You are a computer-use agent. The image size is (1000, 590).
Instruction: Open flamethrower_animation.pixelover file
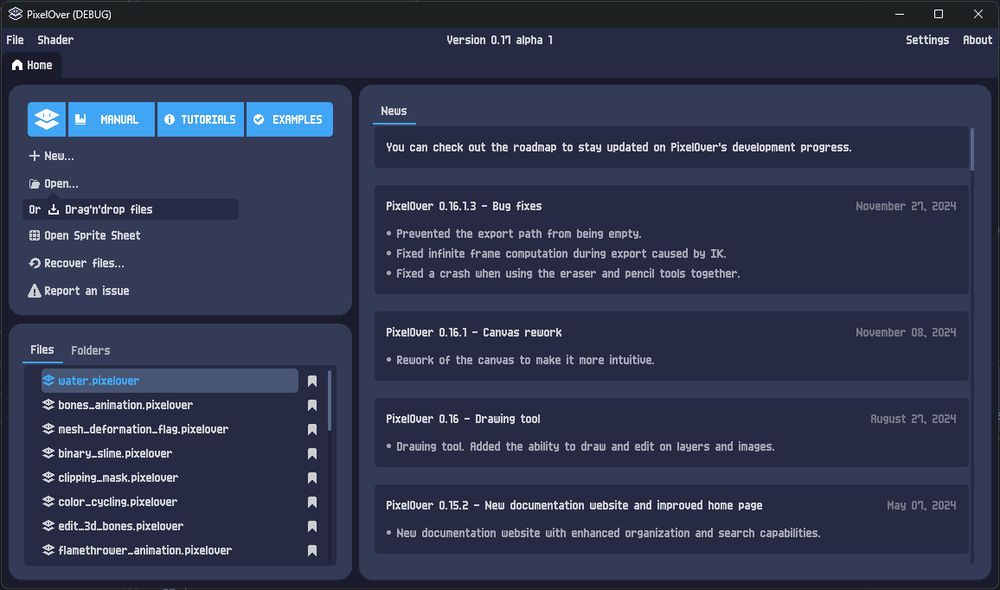tap(170, 550)
